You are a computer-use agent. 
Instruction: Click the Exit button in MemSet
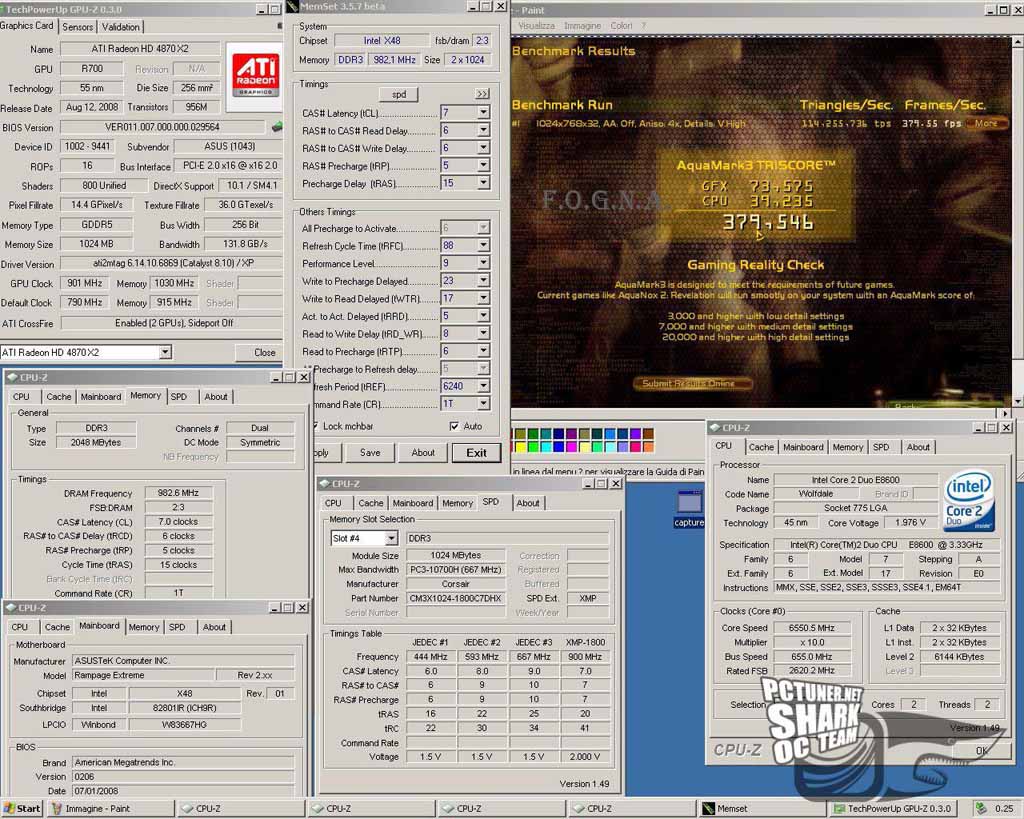coord(476,453)
